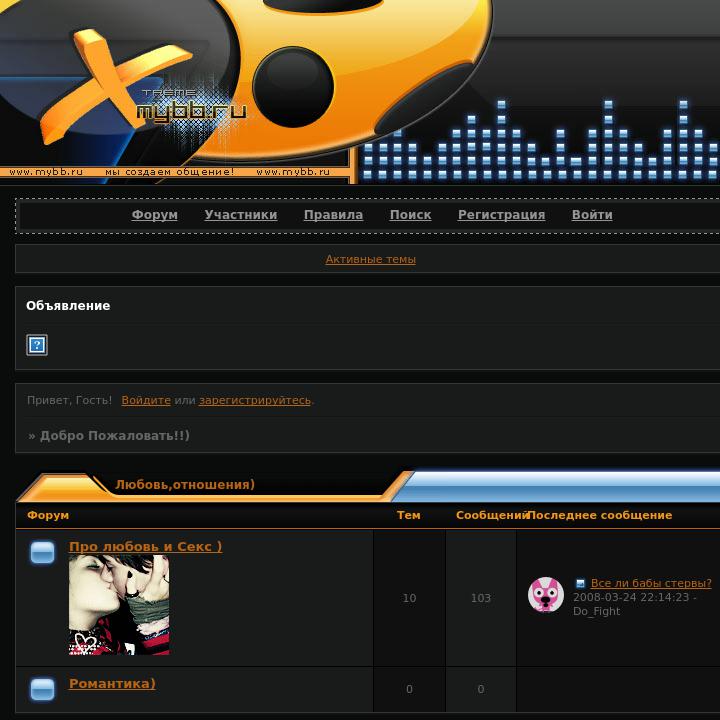
Task: Click the Сообщений column header
Action: point(492,515)
